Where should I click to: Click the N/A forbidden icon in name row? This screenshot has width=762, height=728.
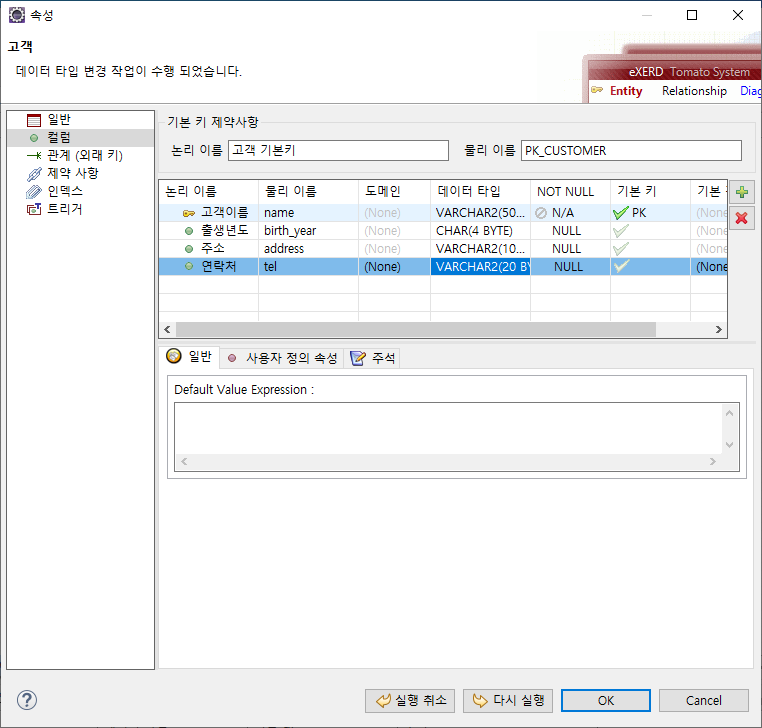click(x=541, y=213)
